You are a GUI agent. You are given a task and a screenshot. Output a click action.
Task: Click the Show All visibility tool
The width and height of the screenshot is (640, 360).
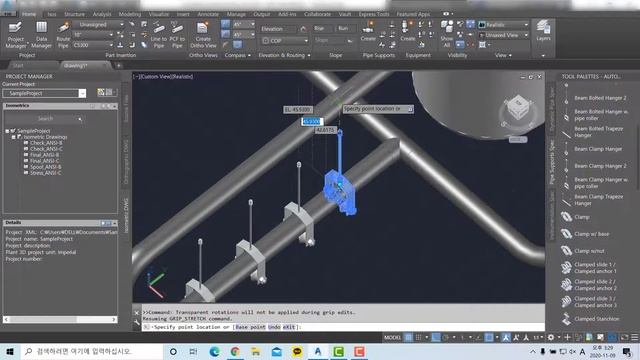tap(447, 33)
